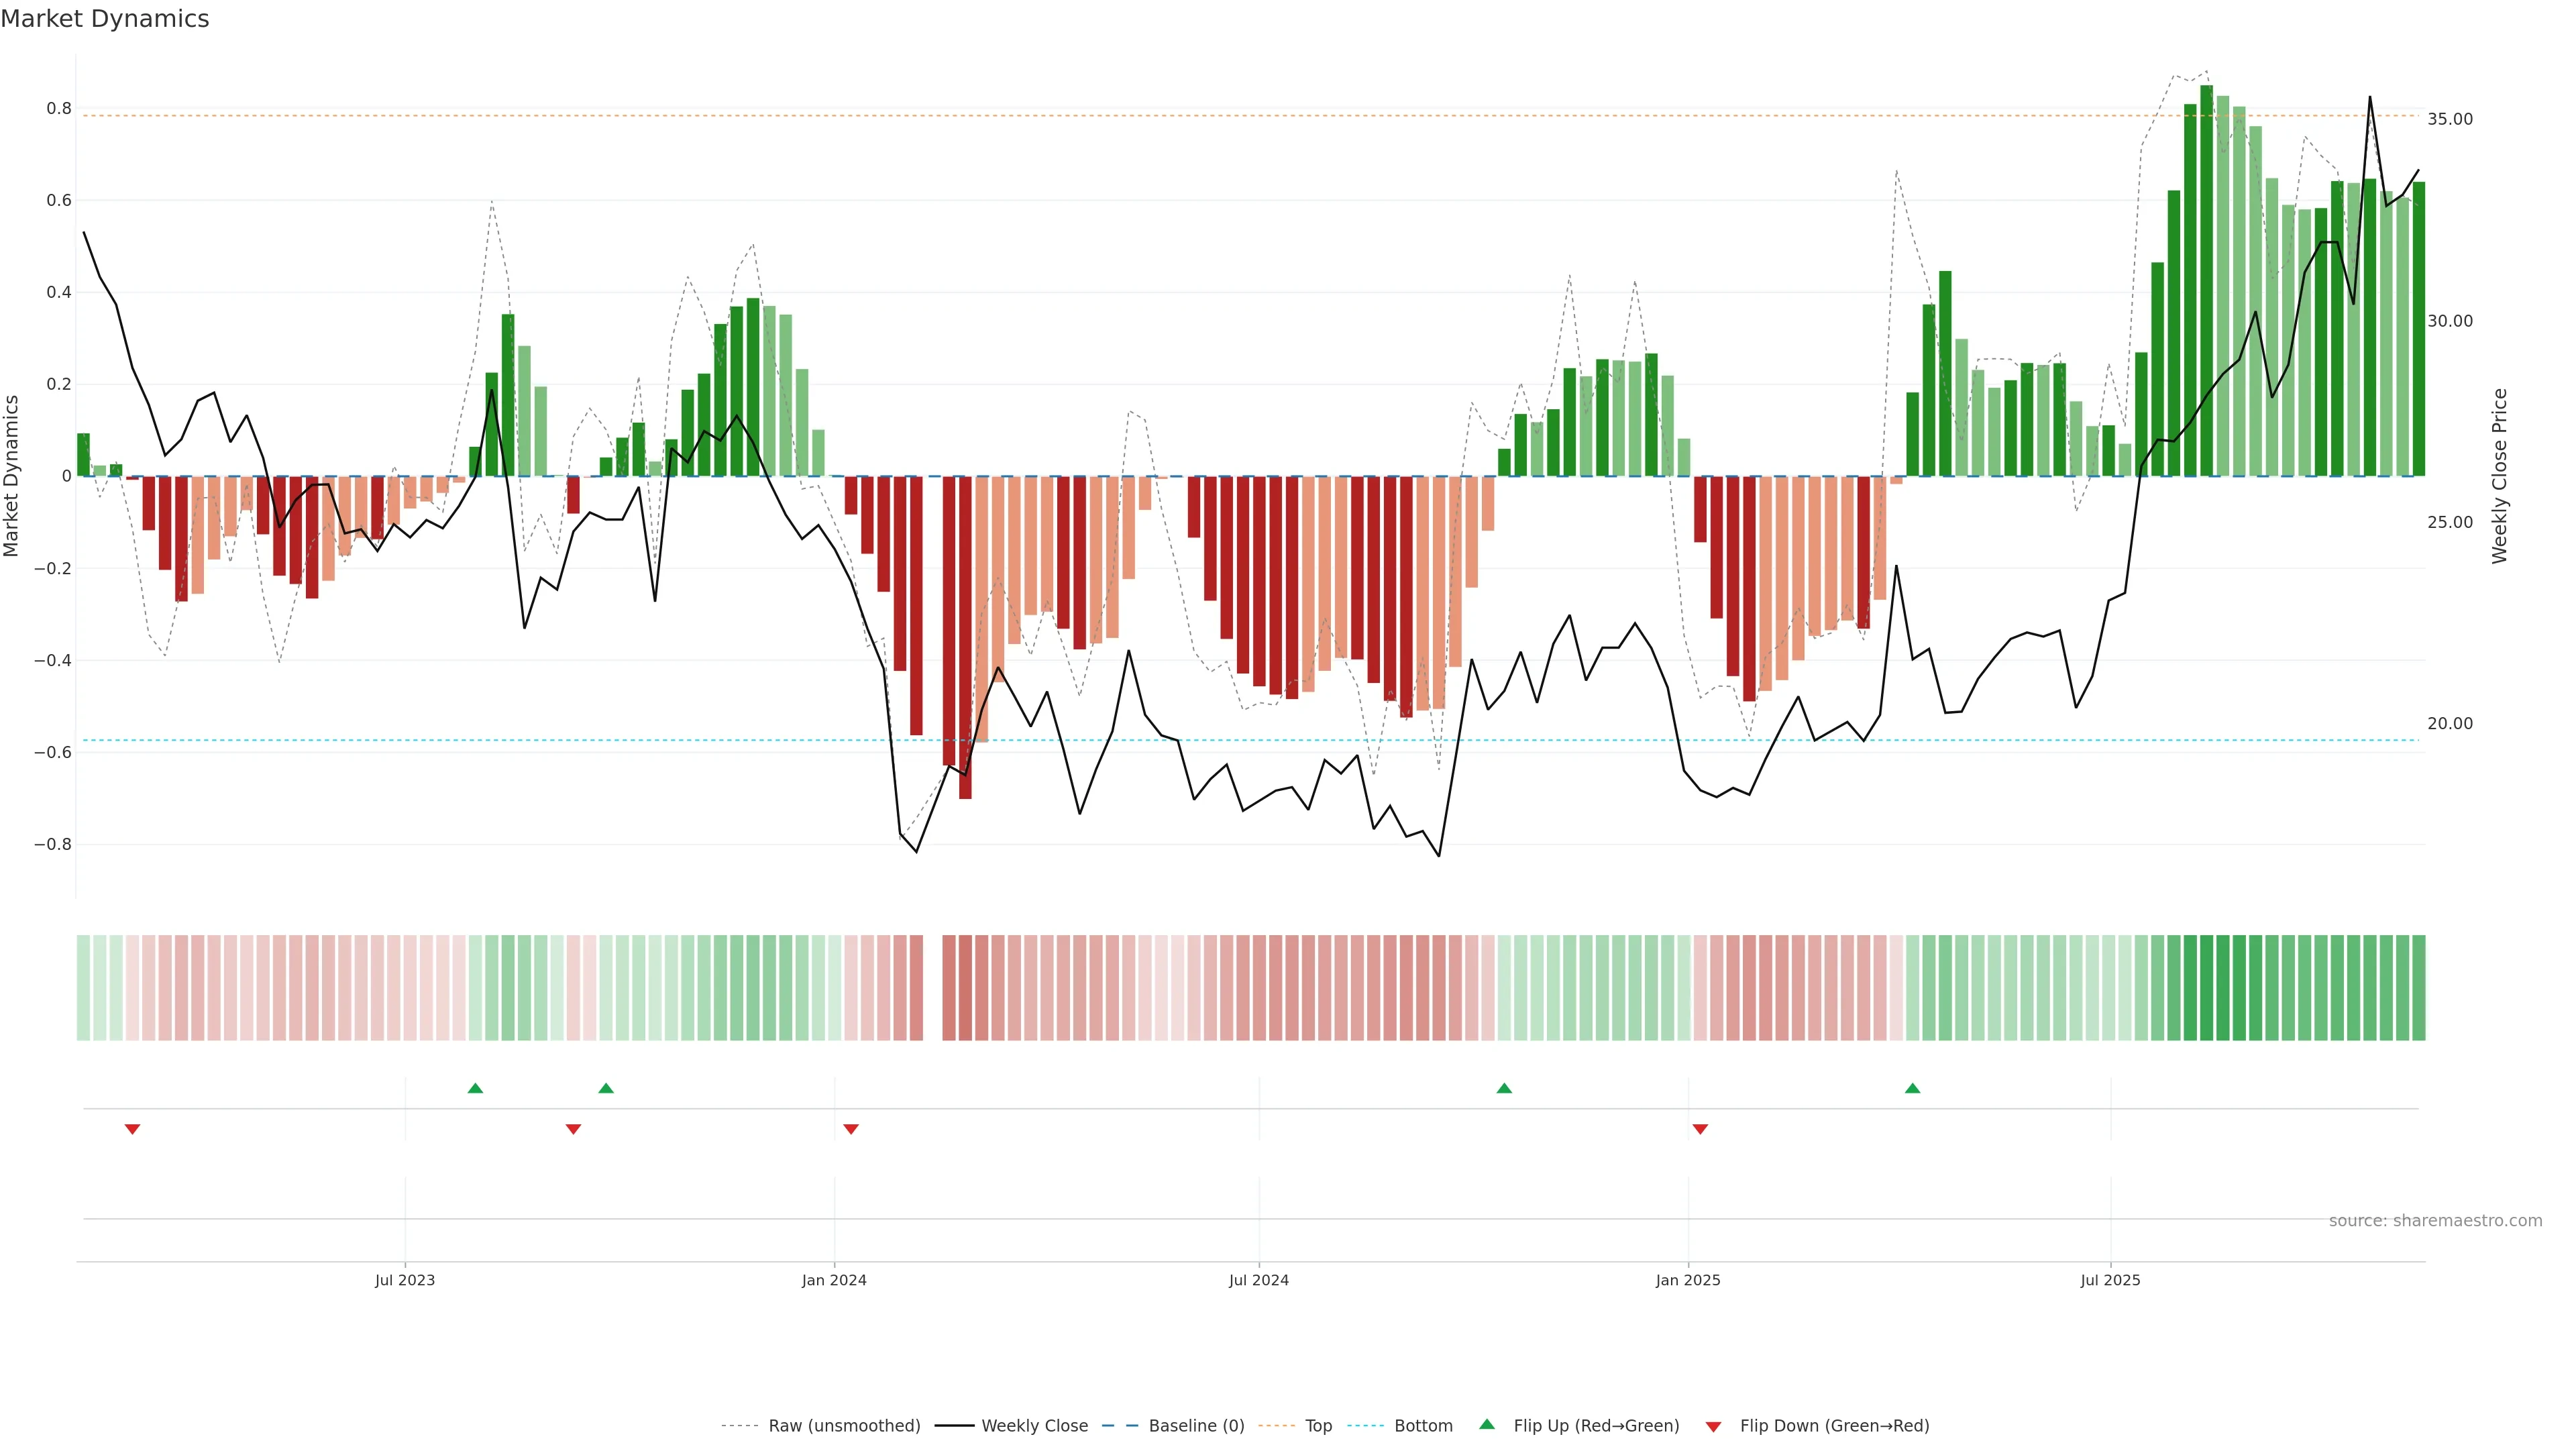Click the first green flip-up marker after Jul 2023

coord(475,1088)
